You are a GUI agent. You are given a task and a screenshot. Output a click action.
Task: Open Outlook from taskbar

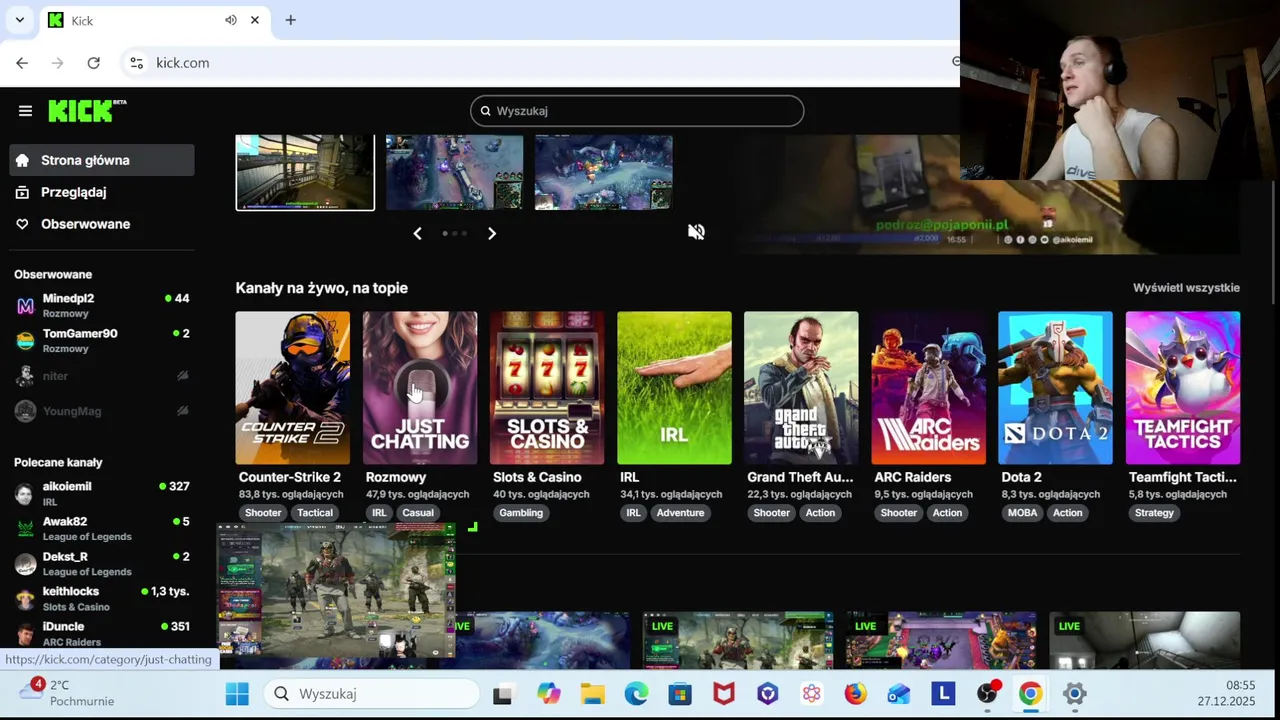click(899, 694)
